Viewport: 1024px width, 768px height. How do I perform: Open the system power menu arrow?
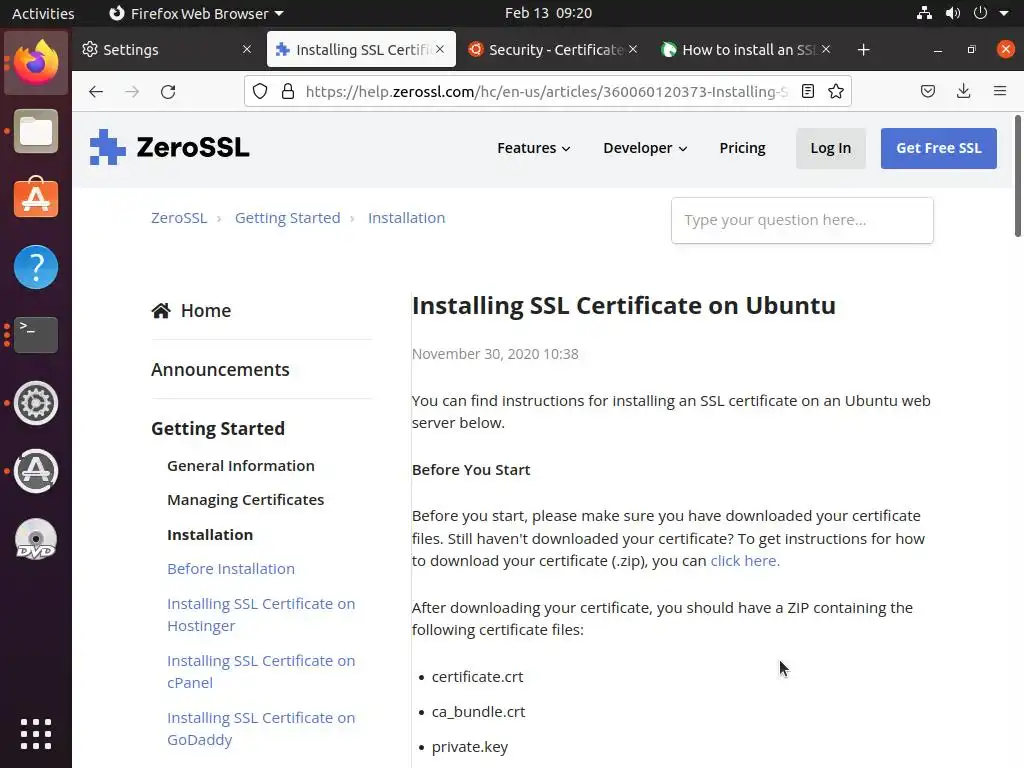pyautogui.click(x=1004, y=13)
